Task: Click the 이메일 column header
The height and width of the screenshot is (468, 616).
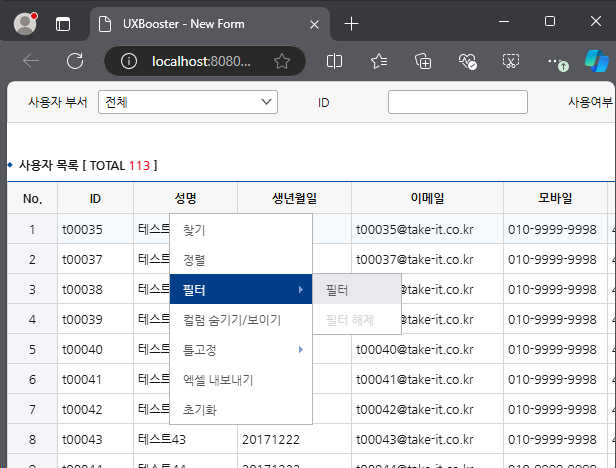Action: click(x=427, y=198)
